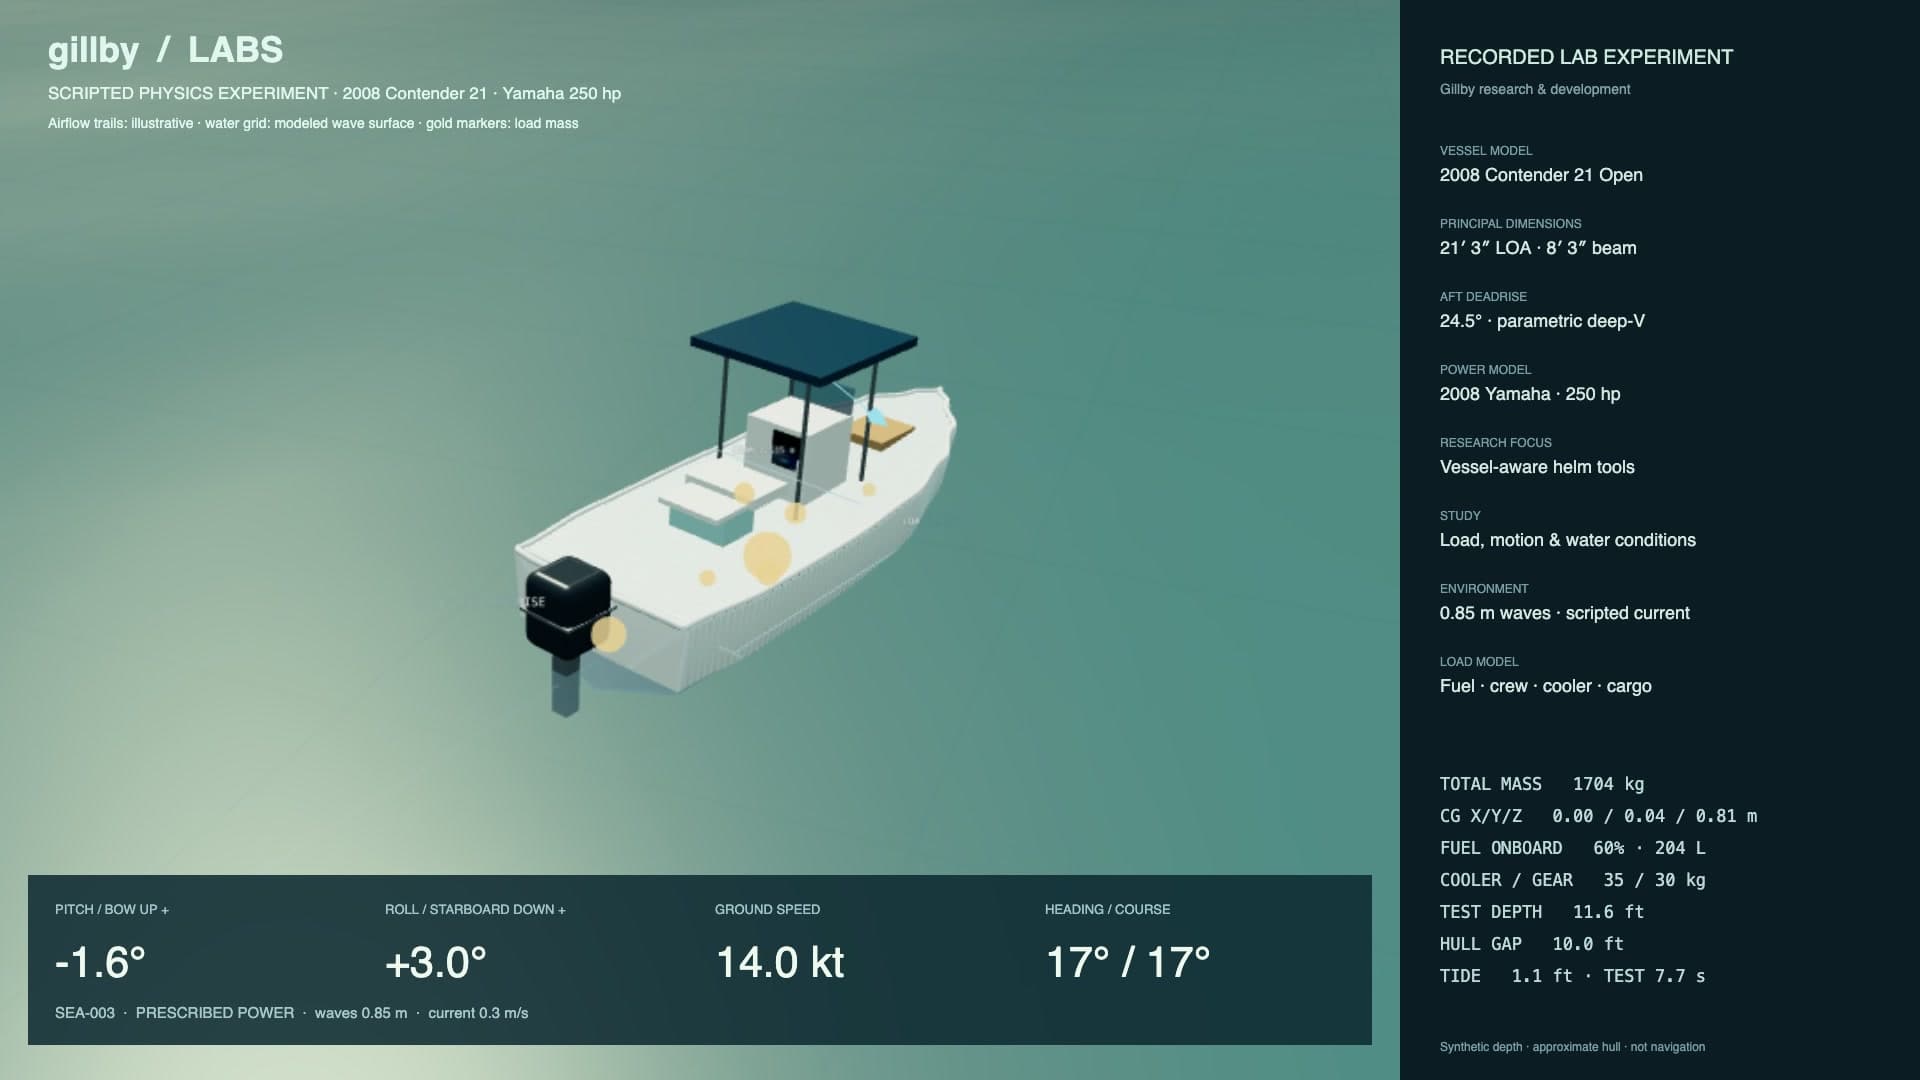Viewport: 1920px width, 1080px height.
Task: Click the heading/course value 17° / 17°
Action: click(1128, 962)
